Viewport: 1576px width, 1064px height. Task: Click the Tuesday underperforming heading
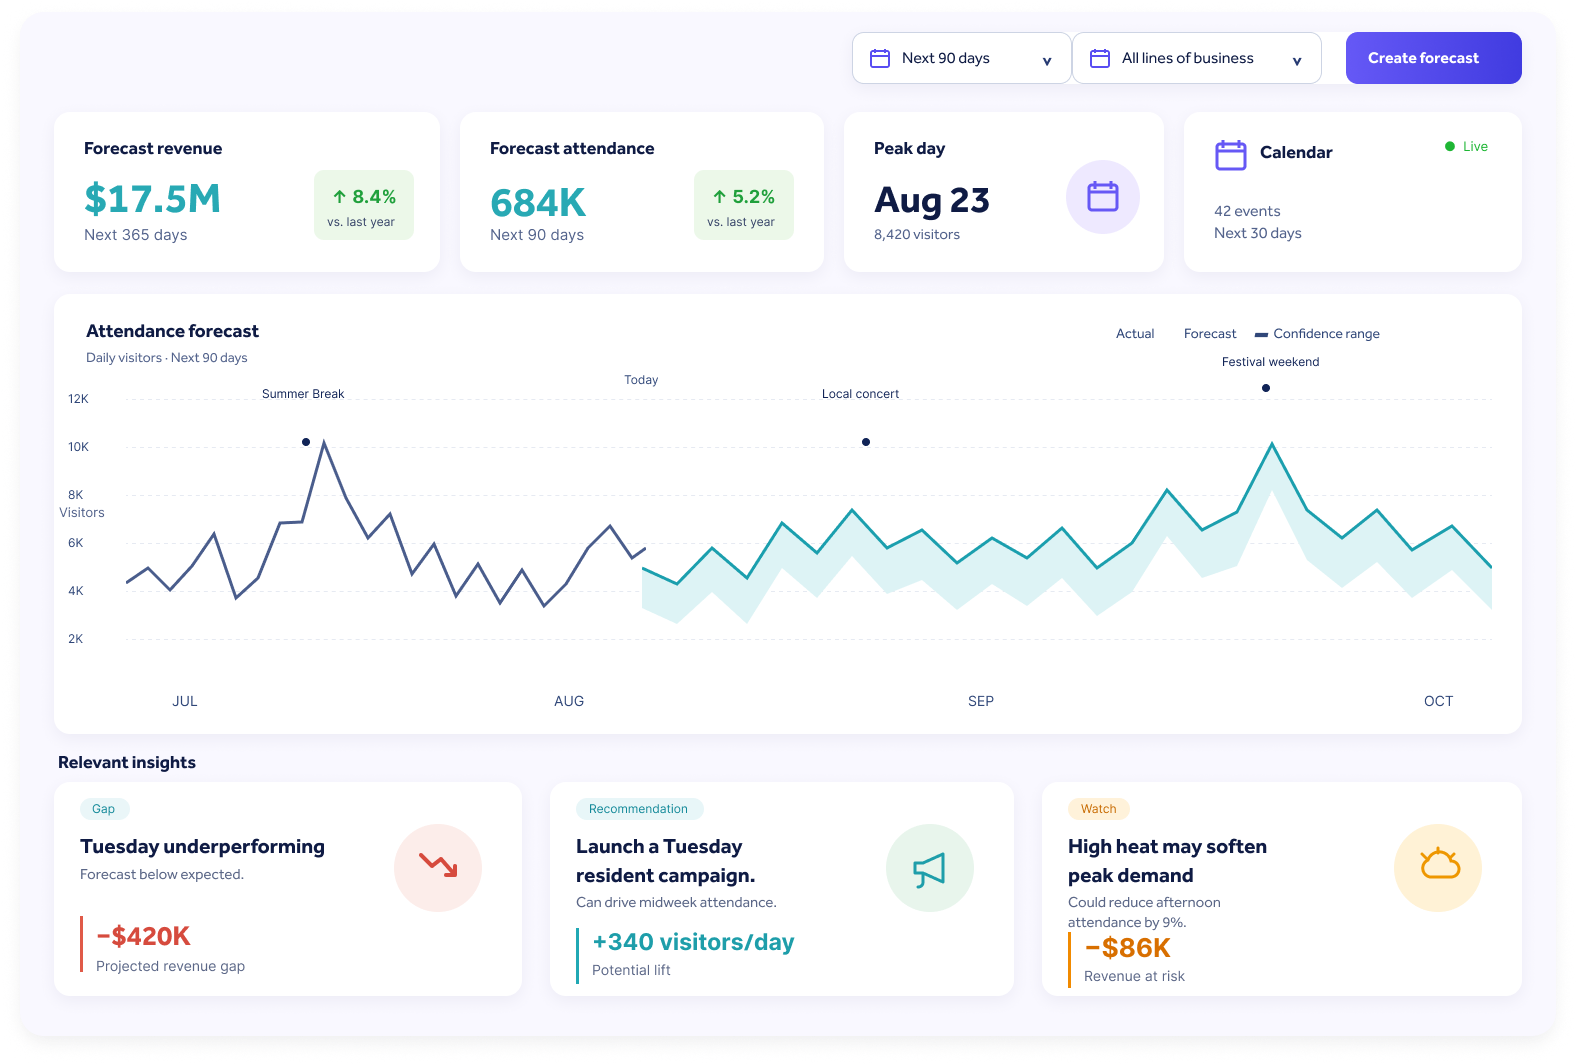point(203,847)
